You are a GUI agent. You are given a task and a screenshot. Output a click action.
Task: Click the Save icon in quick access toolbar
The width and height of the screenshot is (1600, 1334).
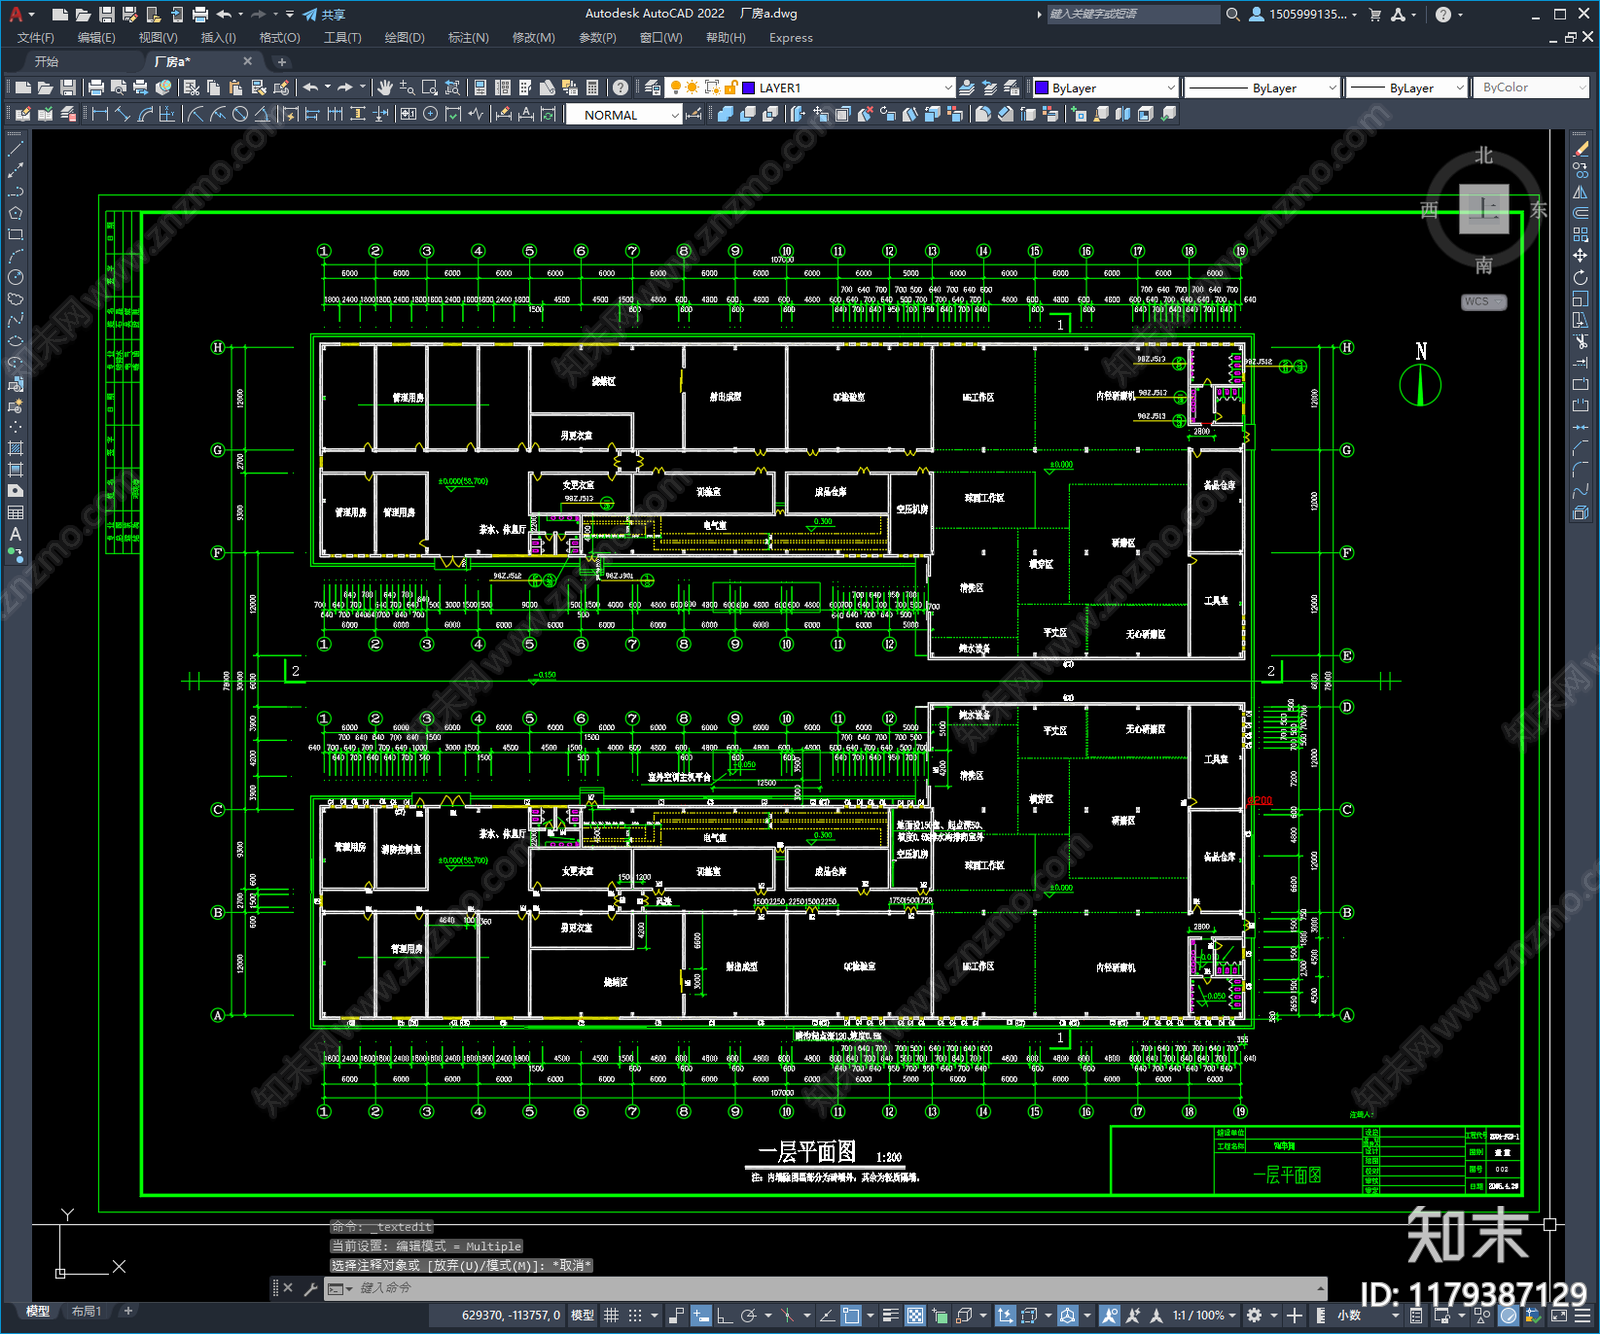click(106, 14)
